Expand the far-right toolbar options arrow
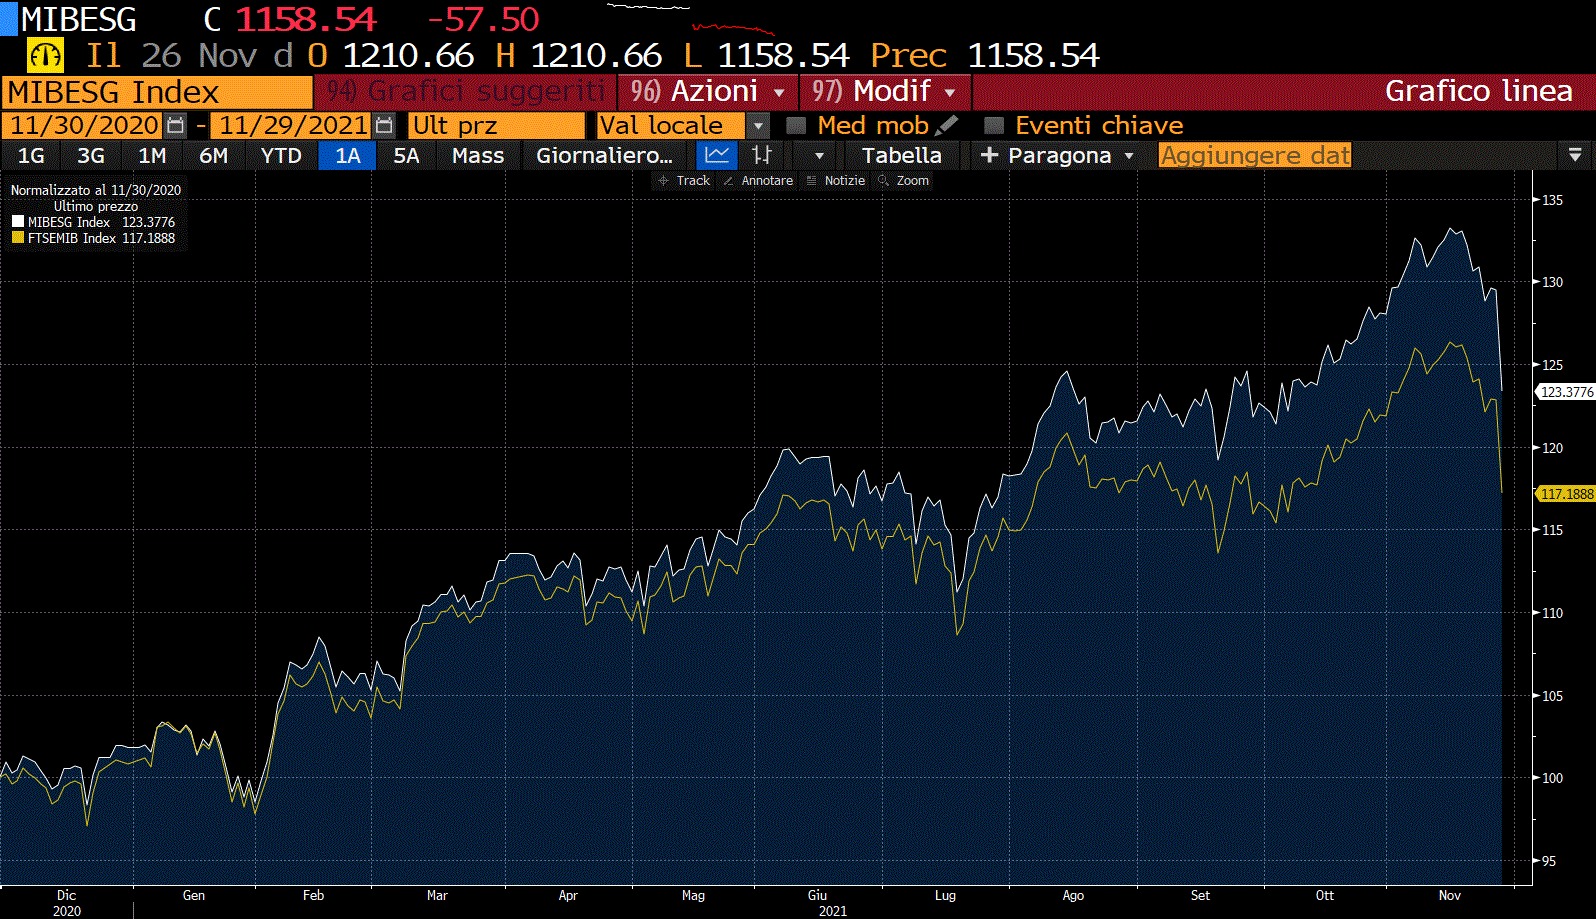 point(1575,155)
